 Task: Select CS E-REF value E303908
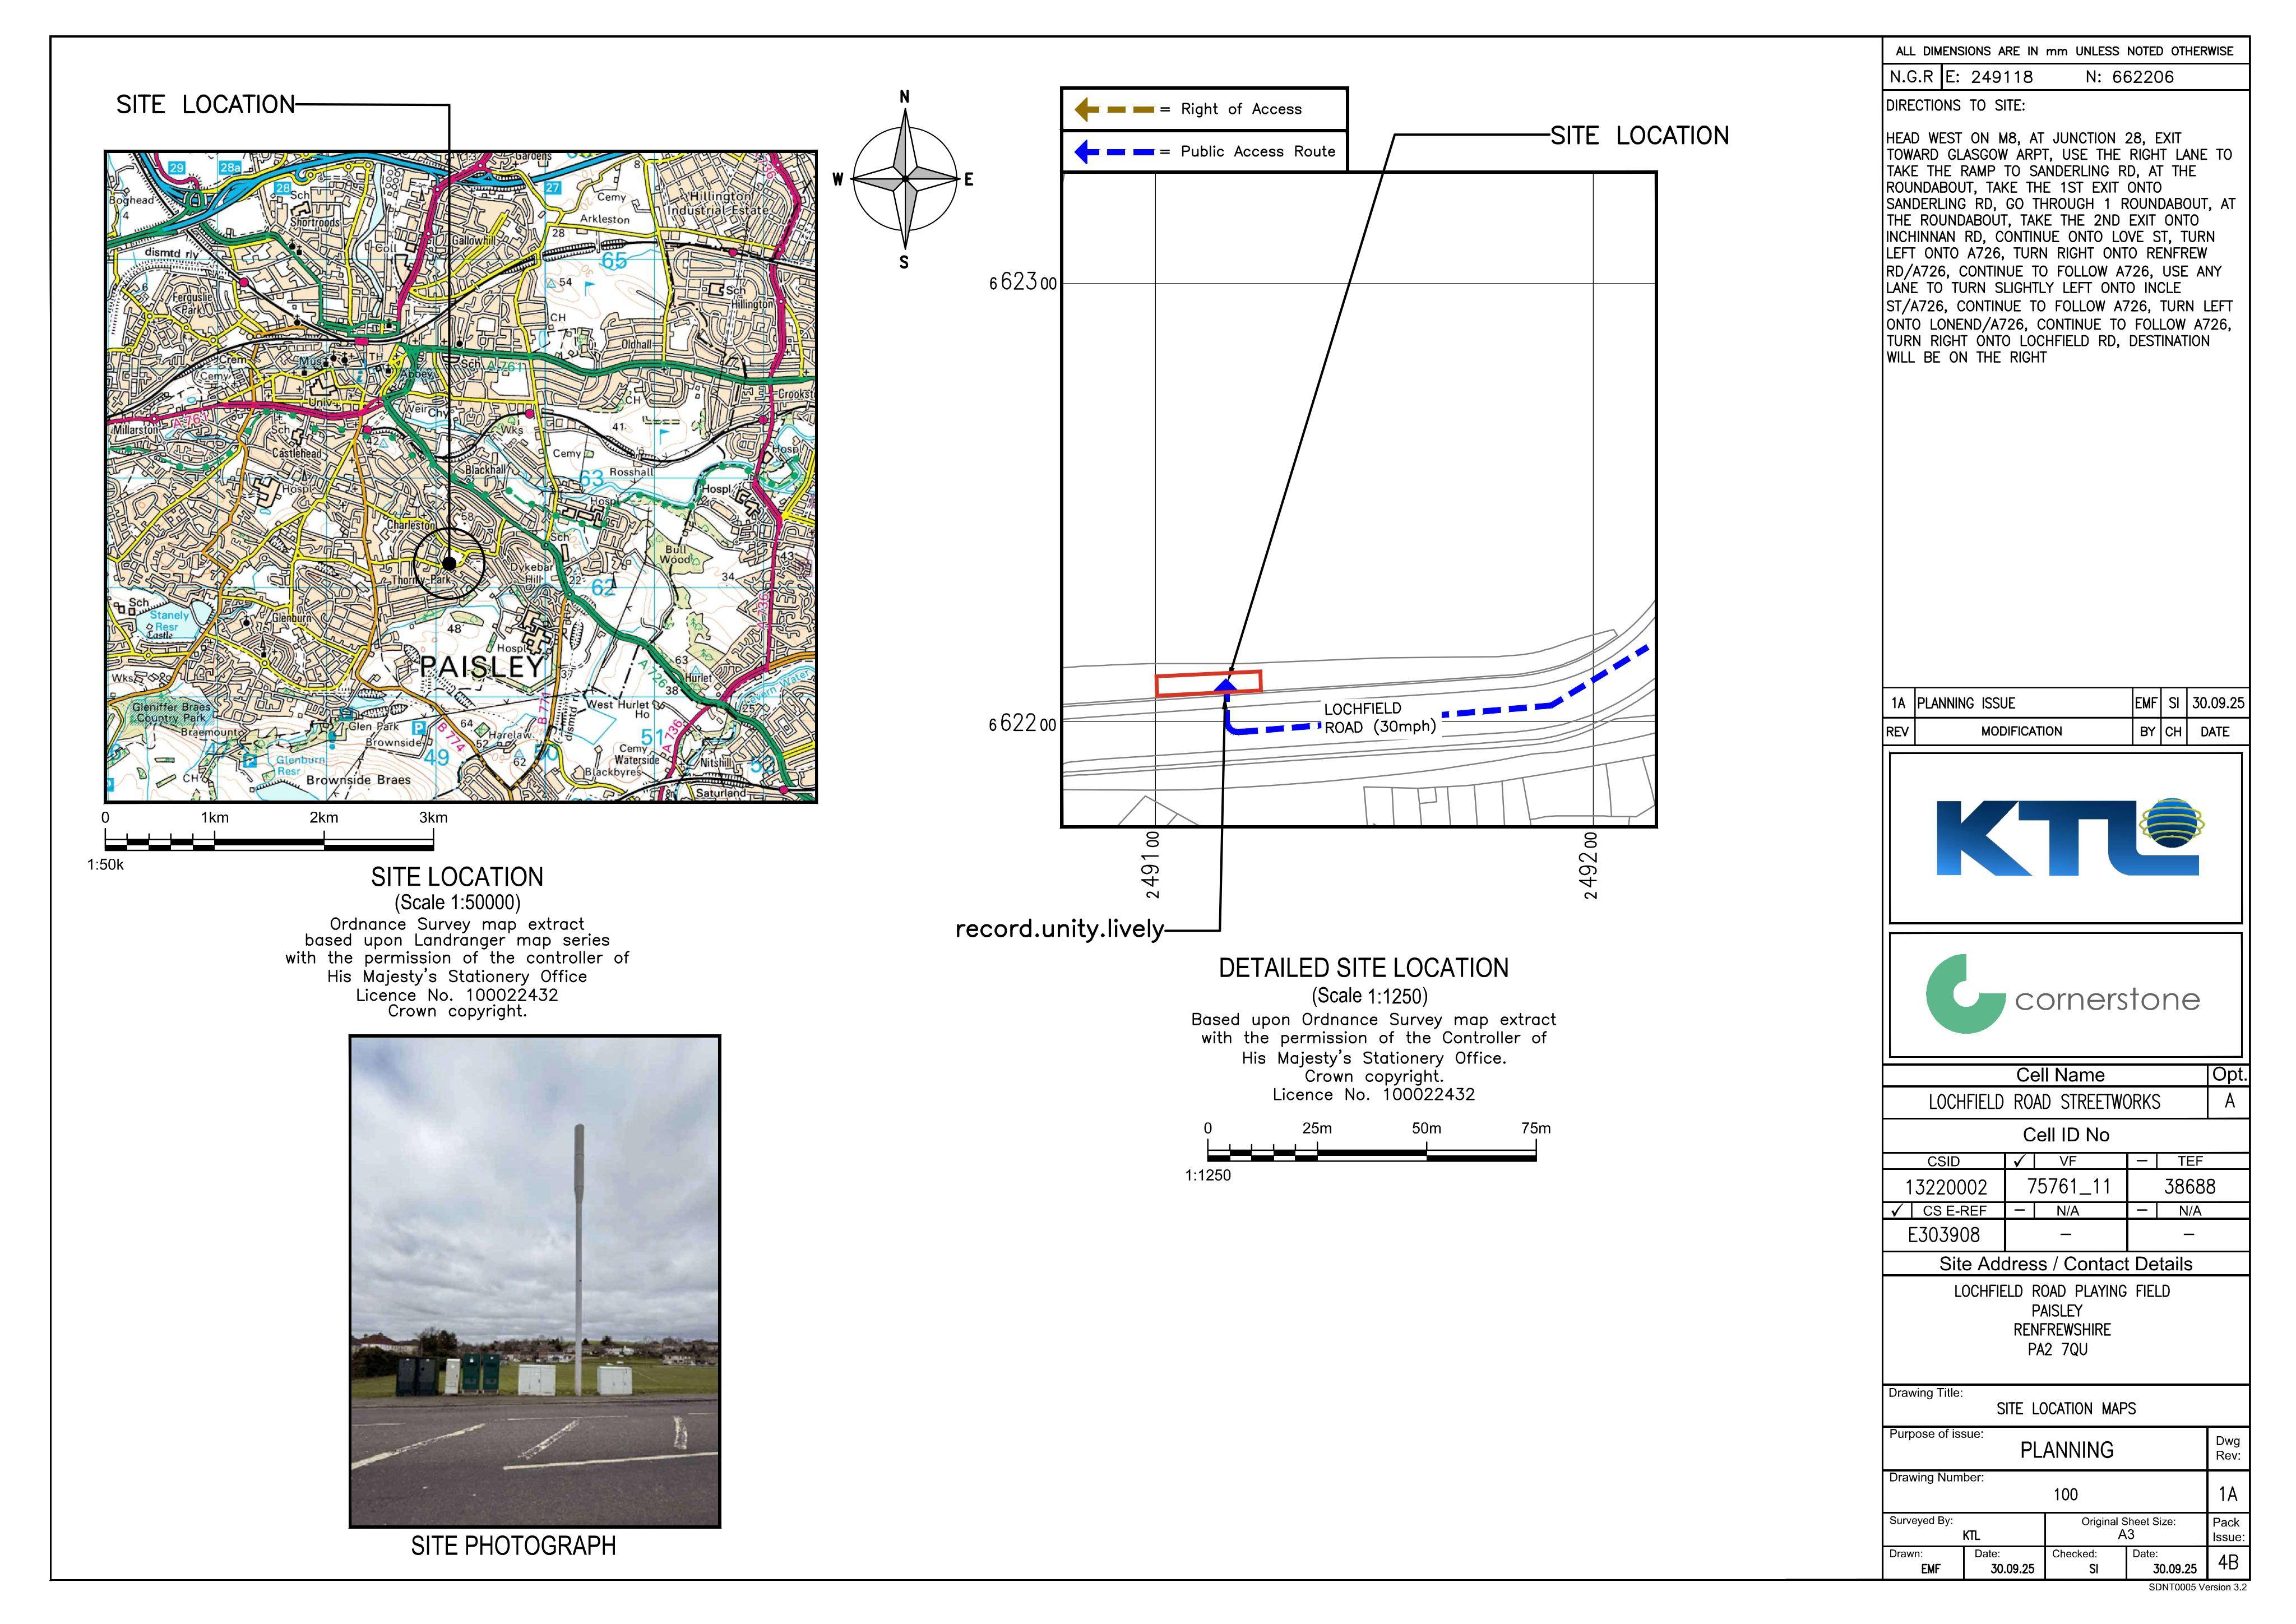tap(1943, 1235)
